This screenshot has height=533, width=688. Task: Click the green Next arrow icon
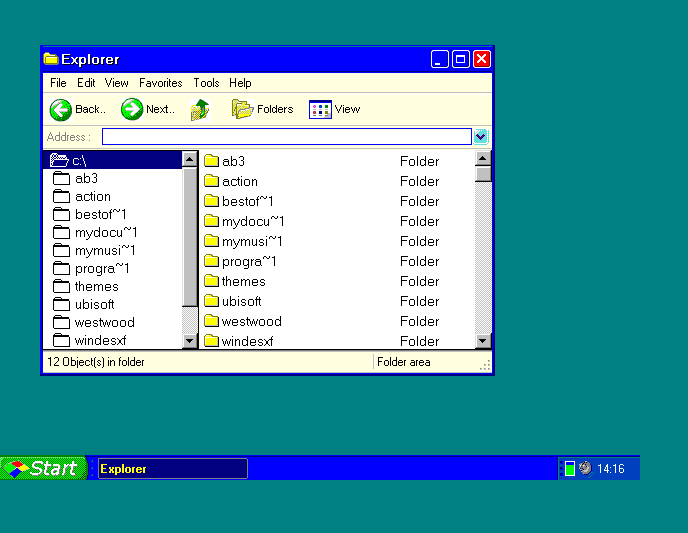pyautogui.click(x=132, y=109)
